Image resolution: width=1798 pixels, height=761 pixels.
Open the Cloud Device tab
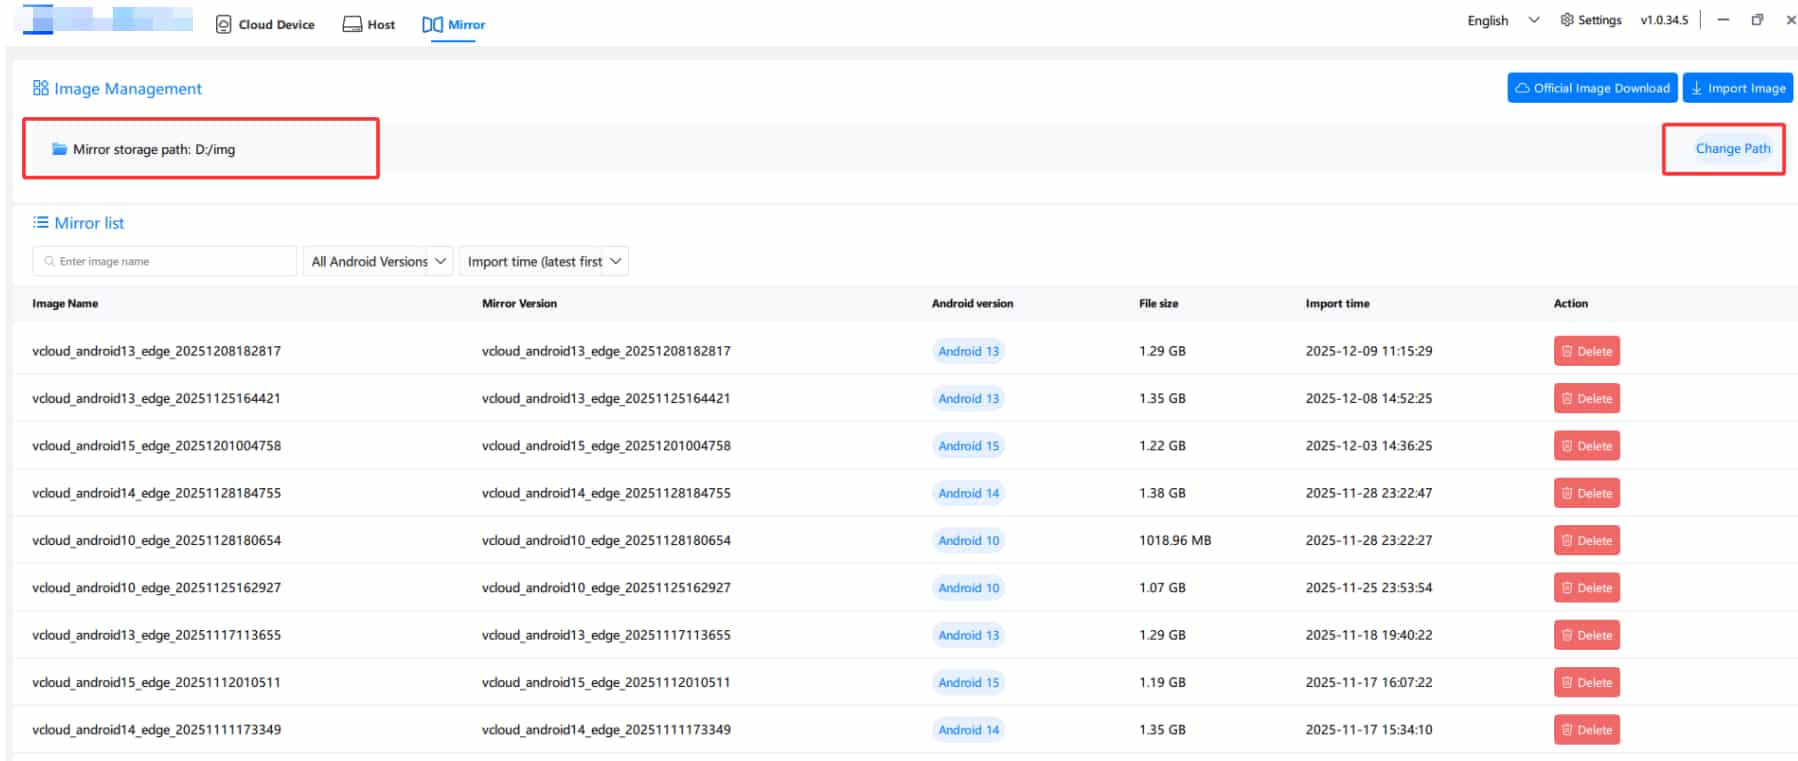click(265, 24)
